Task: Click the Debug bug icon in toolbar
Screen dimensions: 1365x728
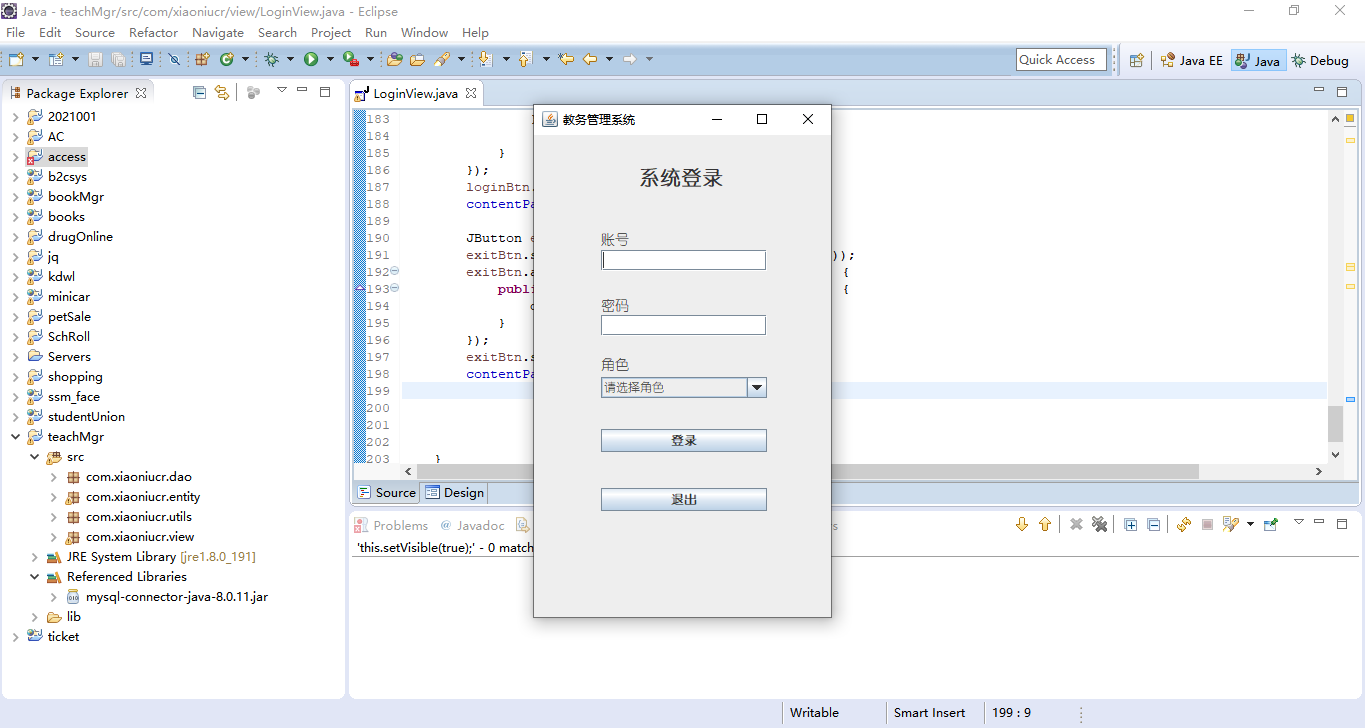Action: click(x=271, y=60)
